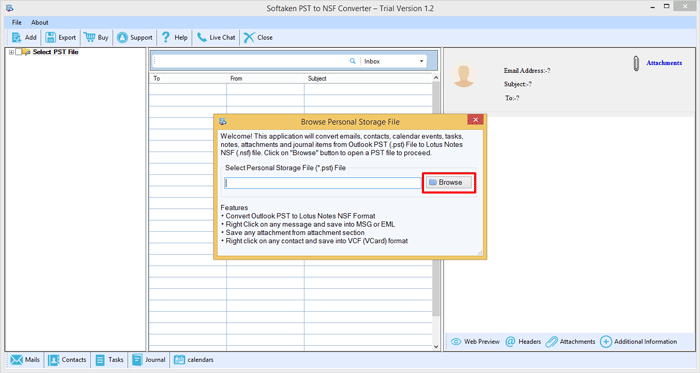
Task: Switch to the Web Preview tab
Action: tap(475, 342)
